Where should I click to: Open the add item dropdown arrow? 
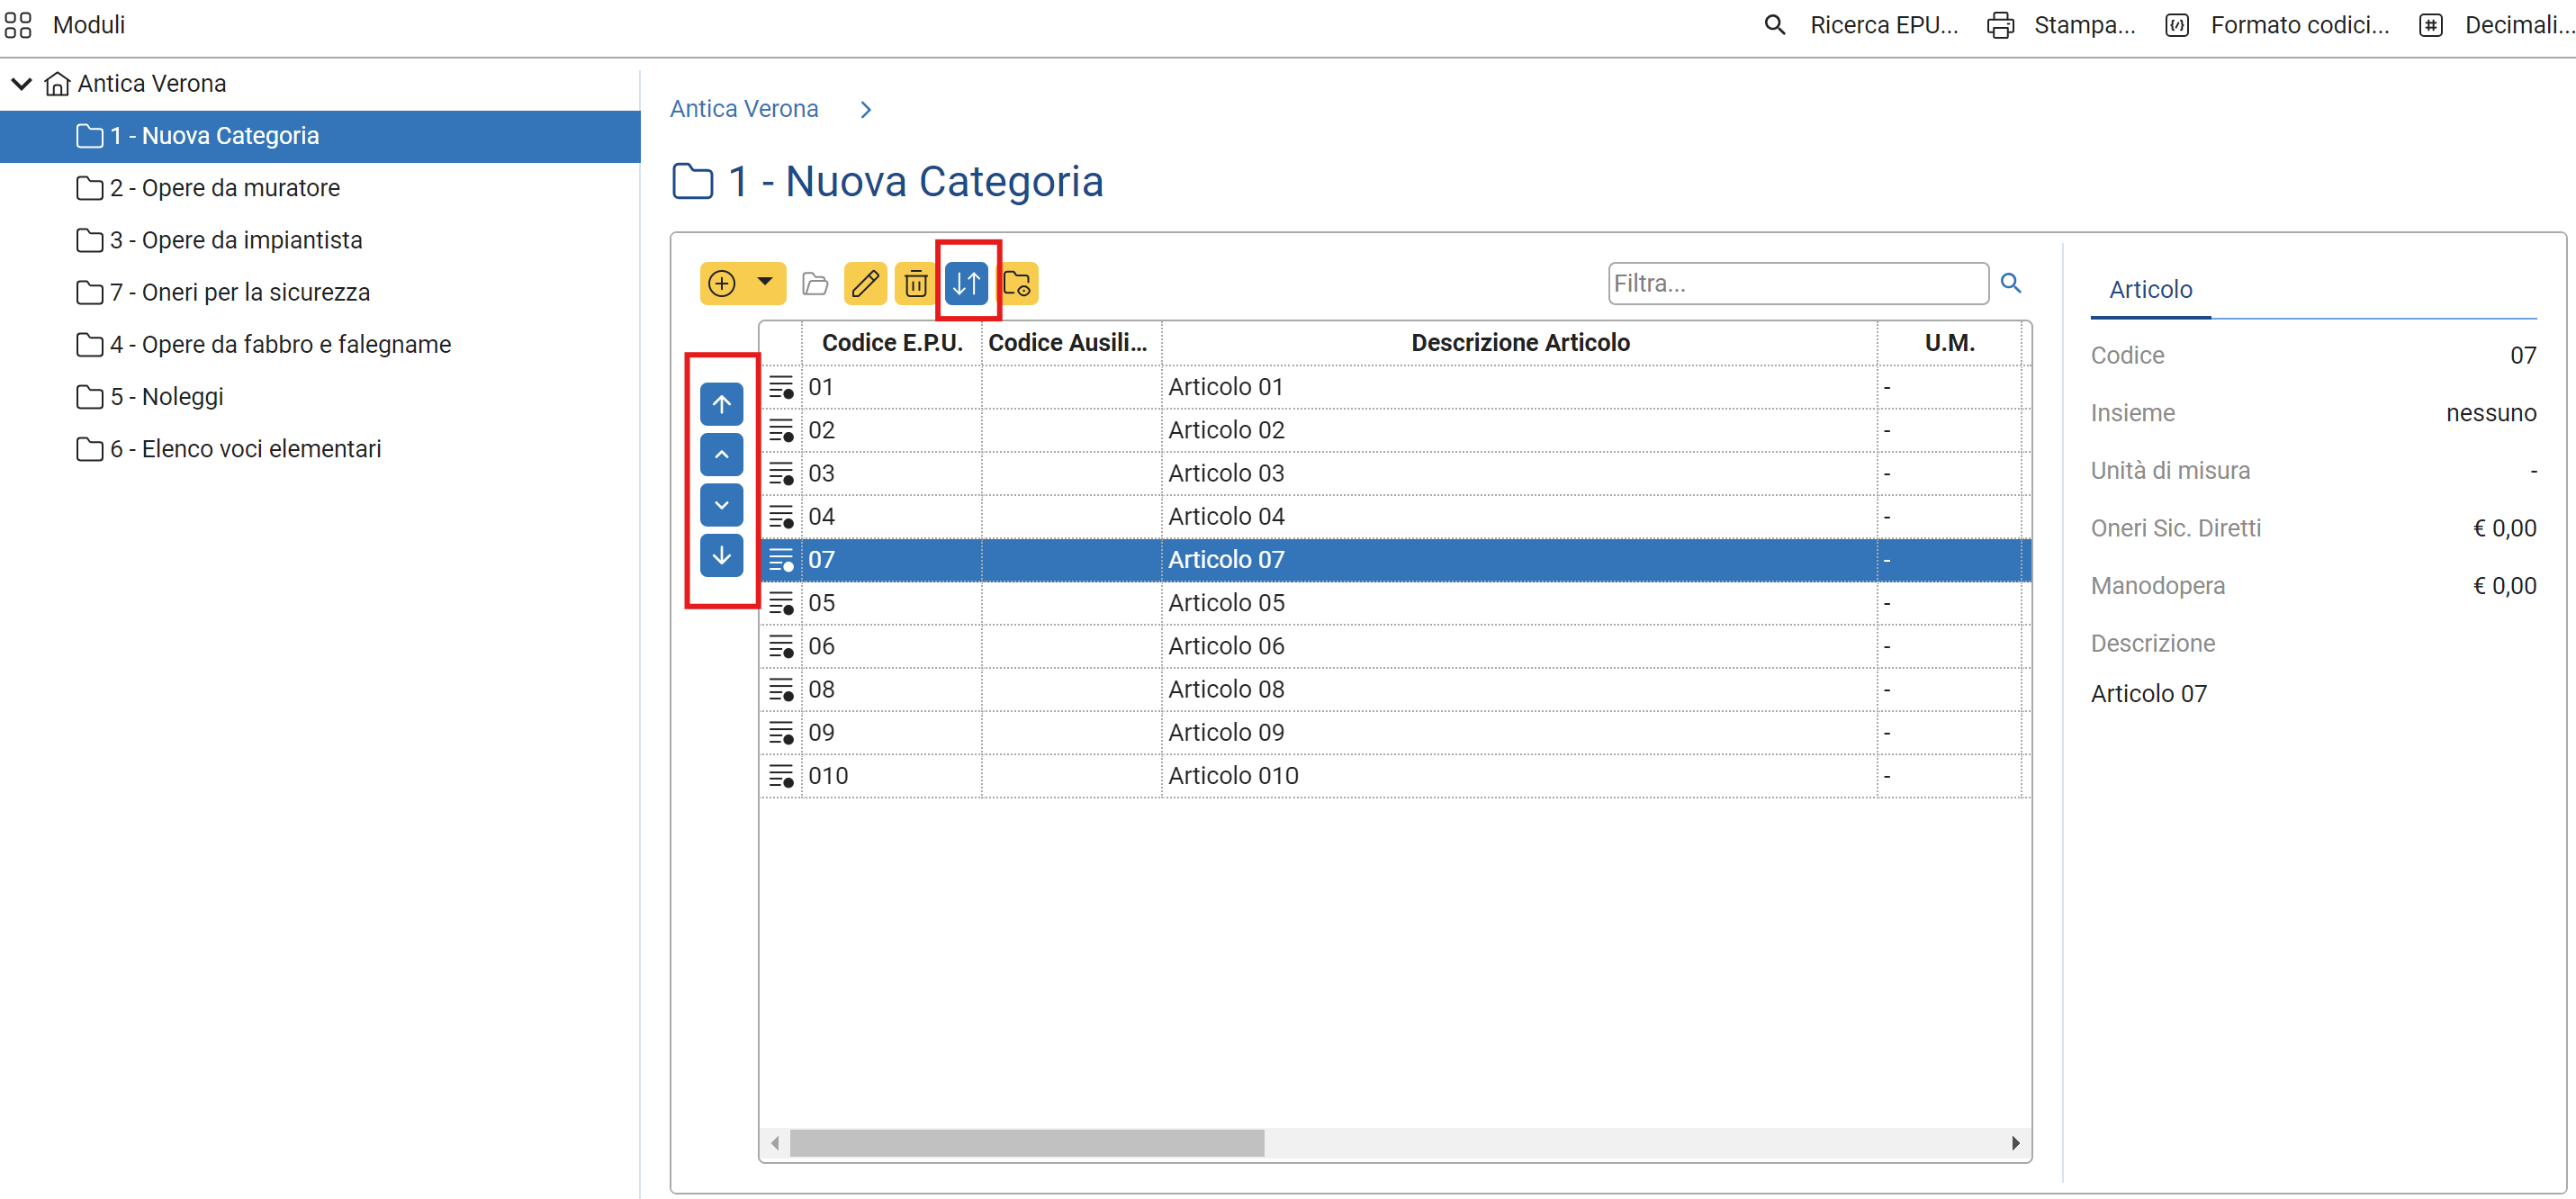(765, 282)
